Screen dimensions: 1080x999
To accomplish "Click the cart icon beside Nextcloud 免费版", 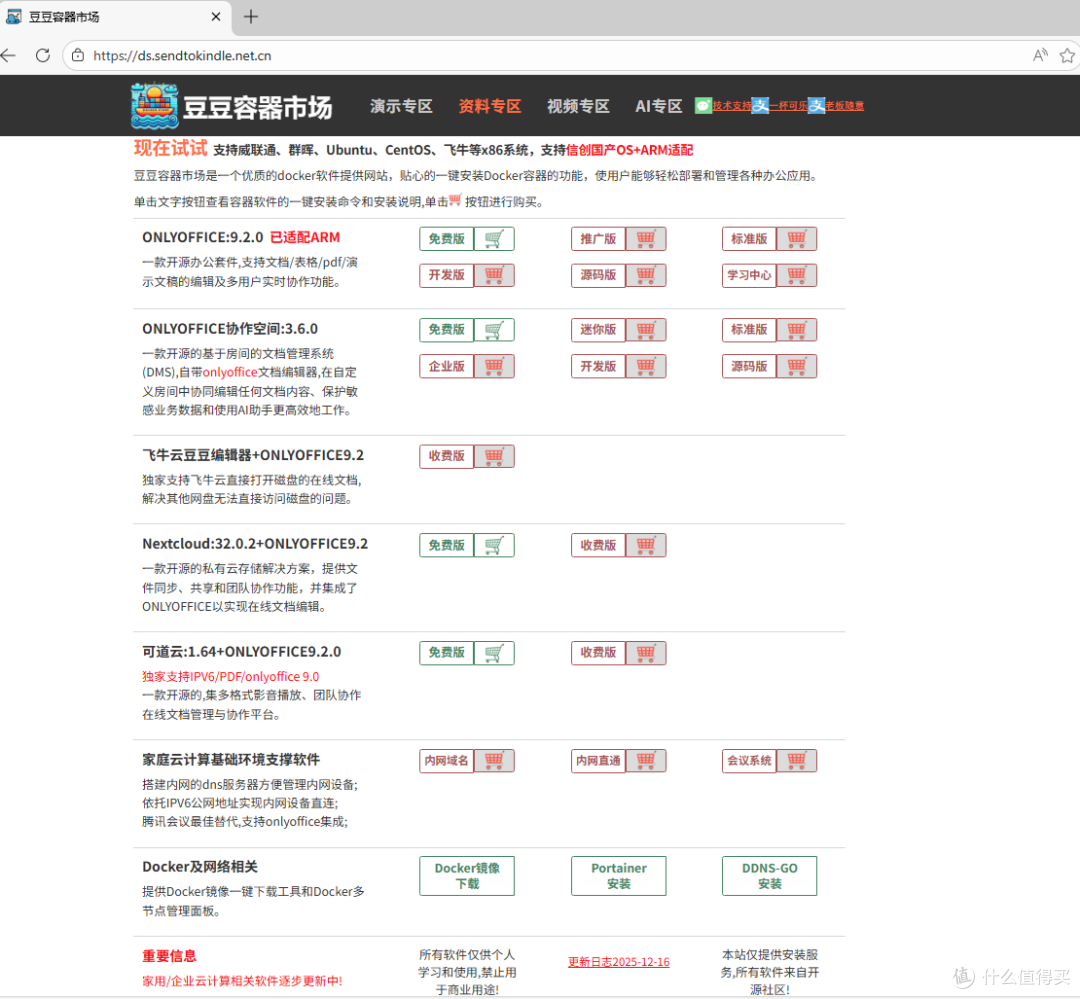I will [494, 546].
